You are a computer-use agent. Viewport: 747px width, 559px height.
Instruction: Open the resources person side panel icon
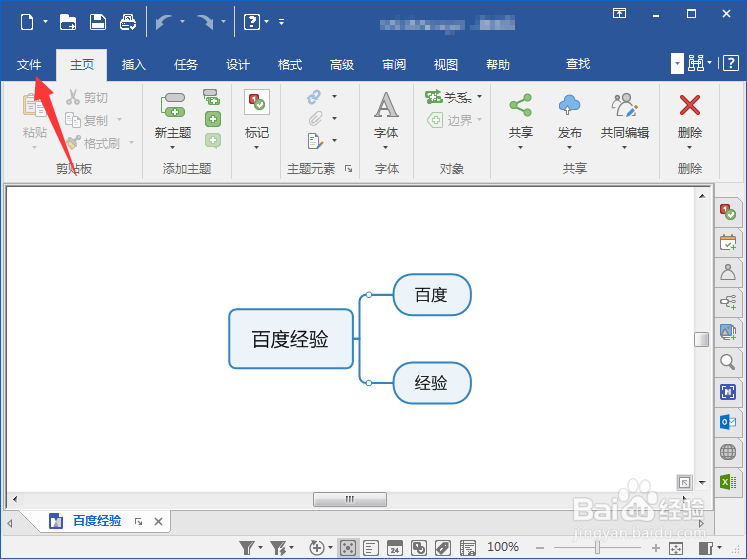[x=727, y=272]
